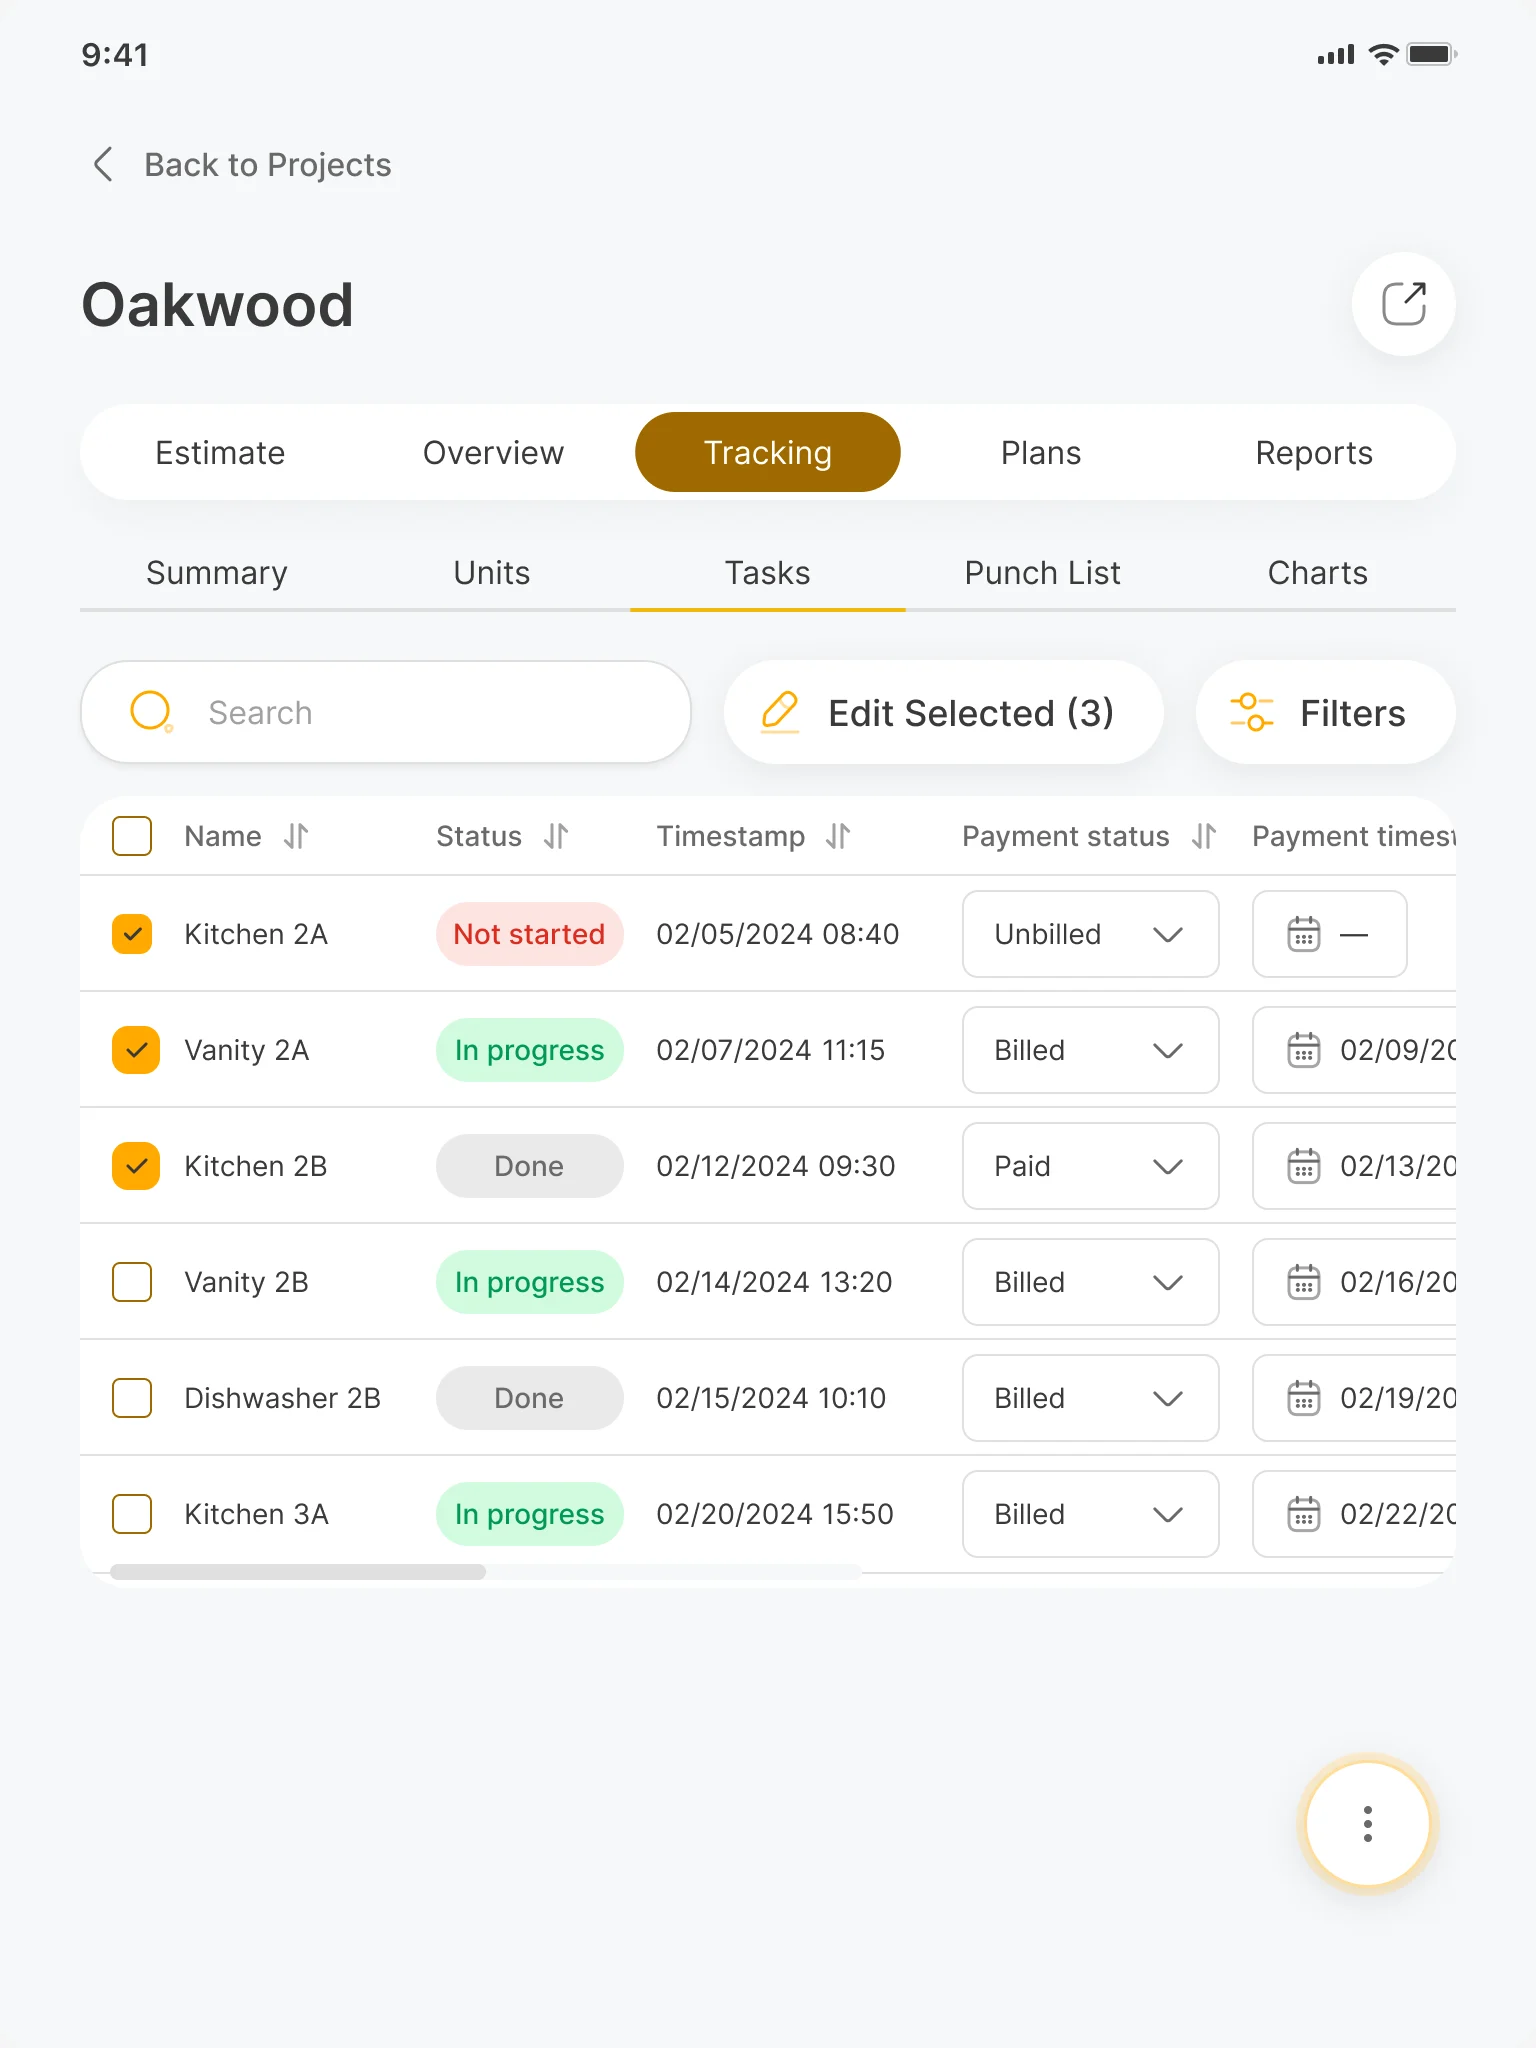This screenshot has width=1536, height=2048.
Task: Select the Tracking tab
Action: 768,452
